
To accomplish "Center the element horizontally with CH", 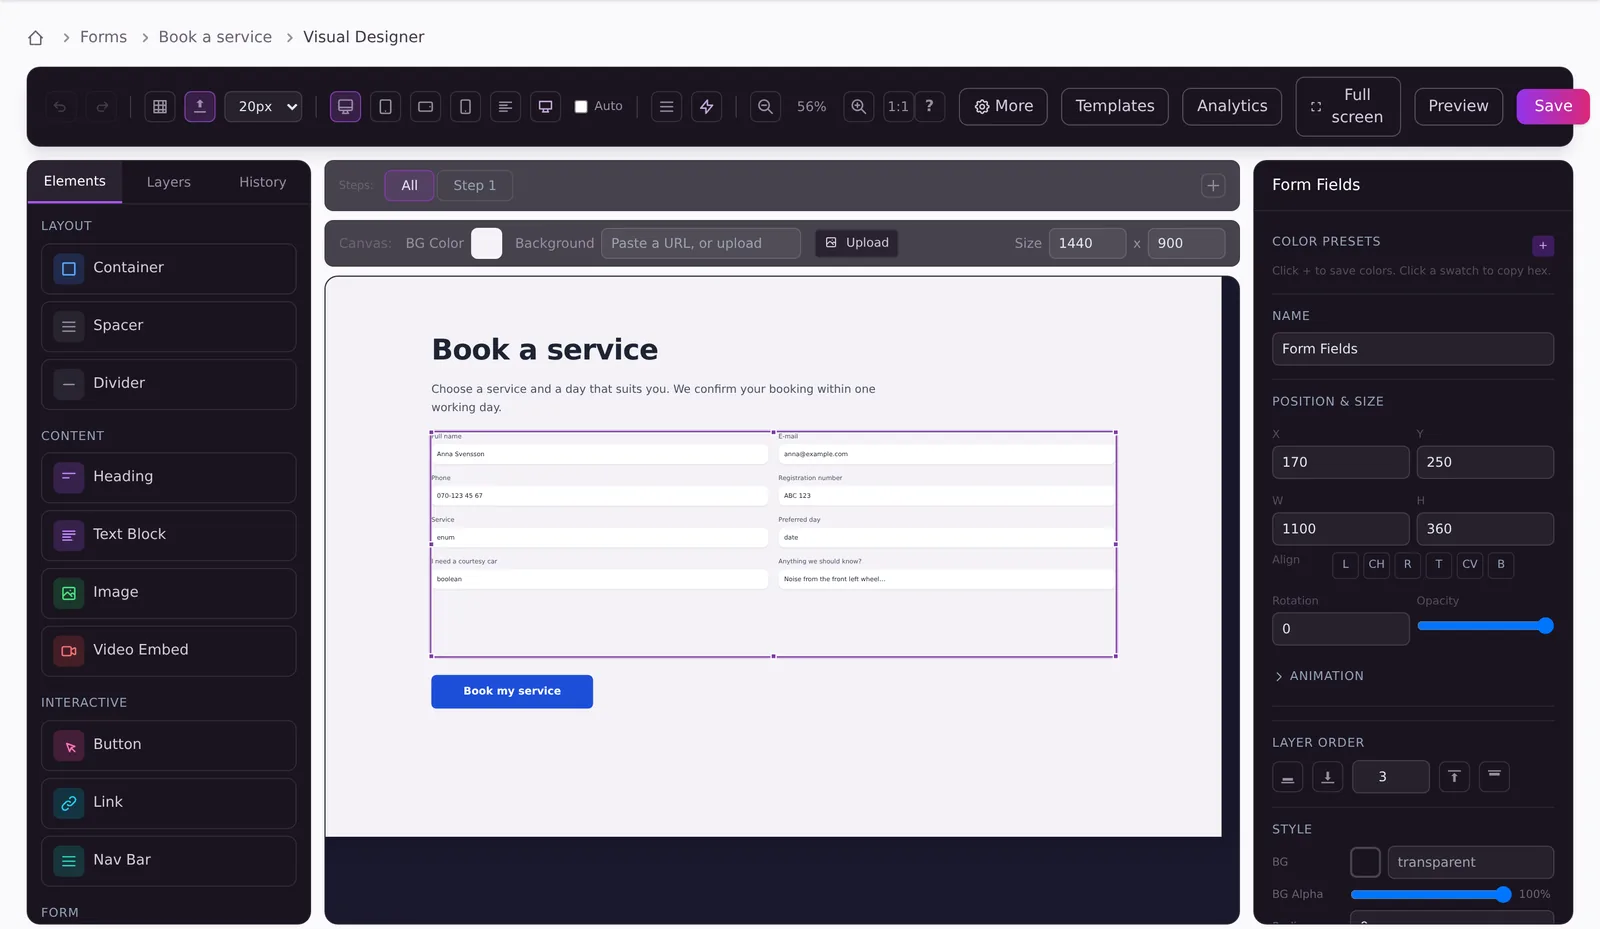I will pos(1376,565).
